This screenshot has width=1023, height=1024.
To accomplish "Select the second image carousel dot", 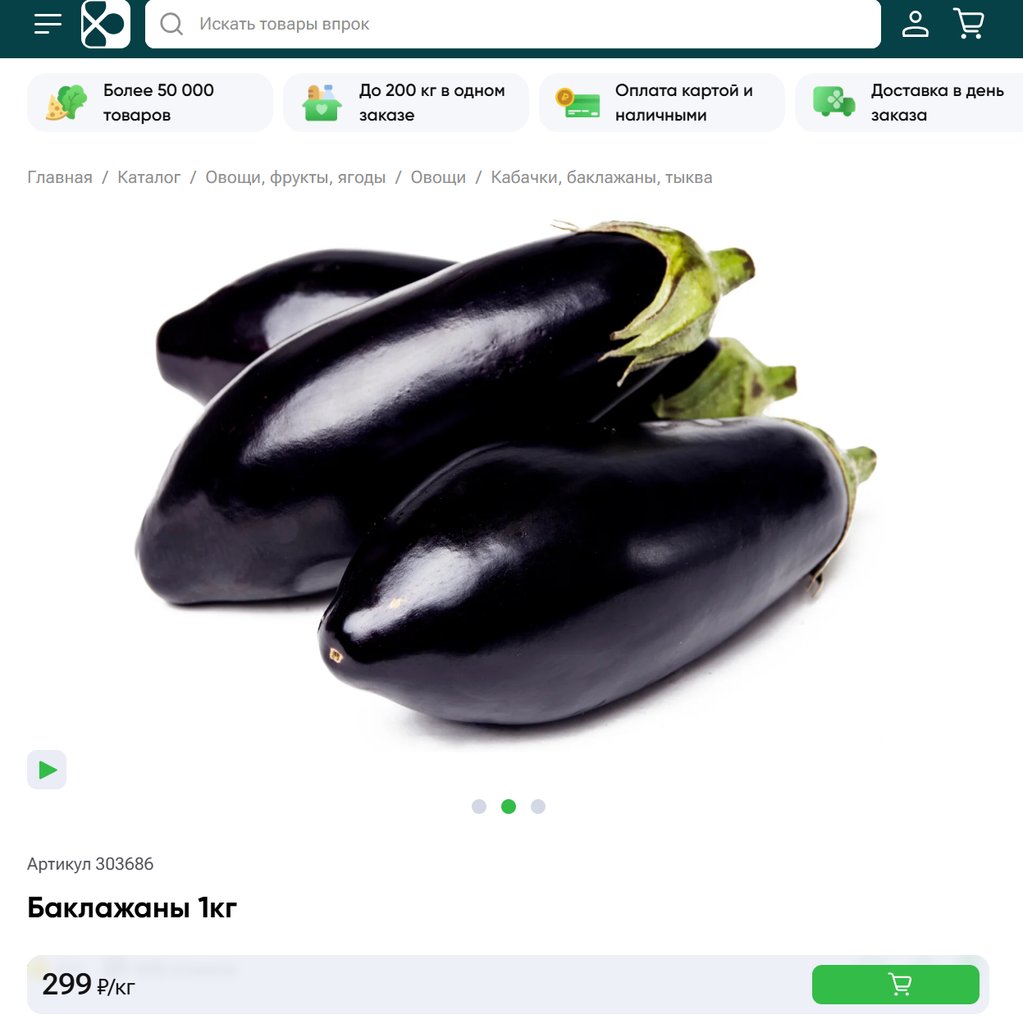I will [508, 807].
